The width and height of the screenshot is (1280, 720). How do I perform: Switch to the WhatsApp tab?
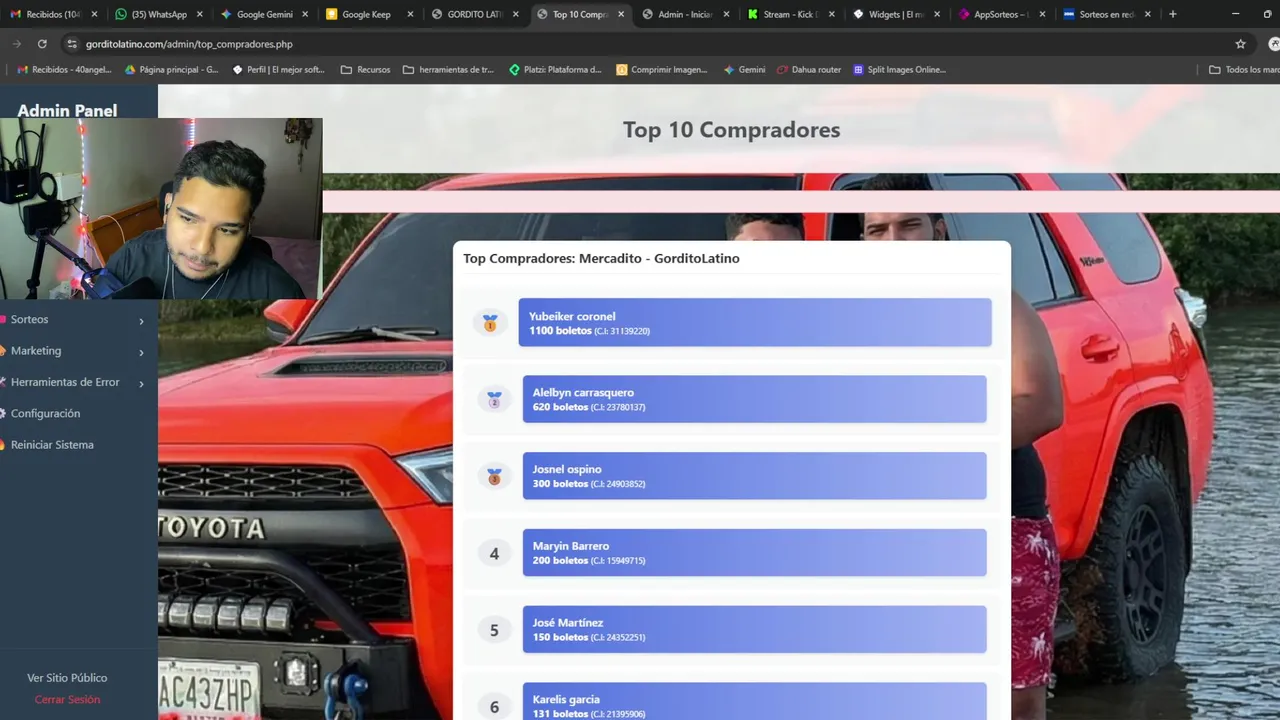pos(158,14)
